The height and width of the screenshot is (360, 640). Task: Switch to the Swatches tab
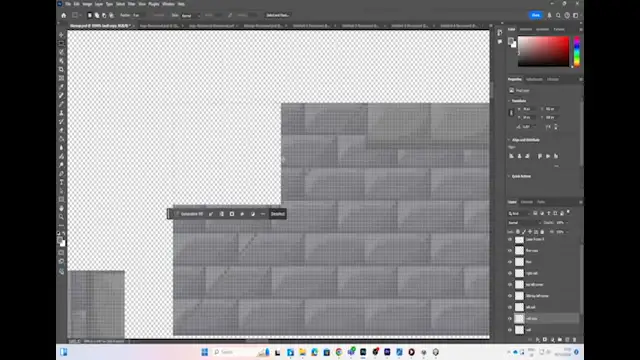click(526, 29)
